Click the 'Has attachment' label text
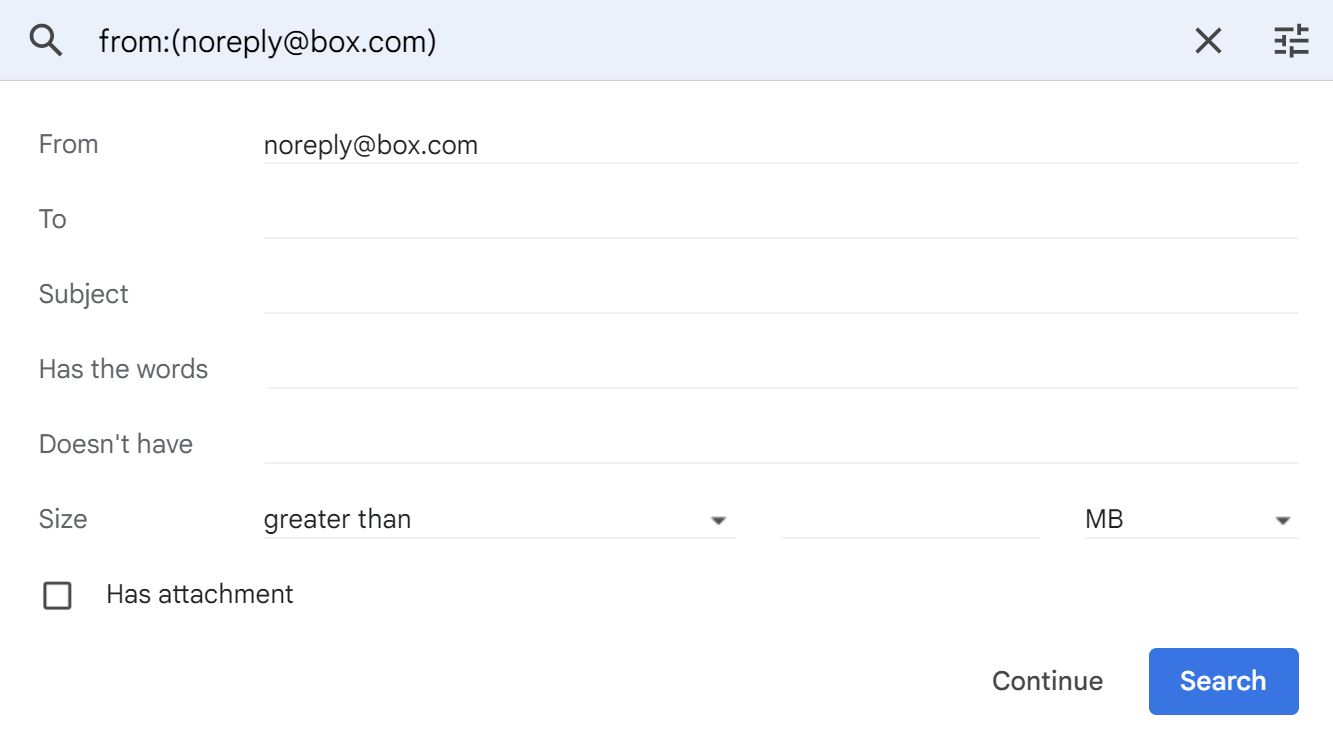The height and width of the screenshot is (747, 1333). coord(200,594)
